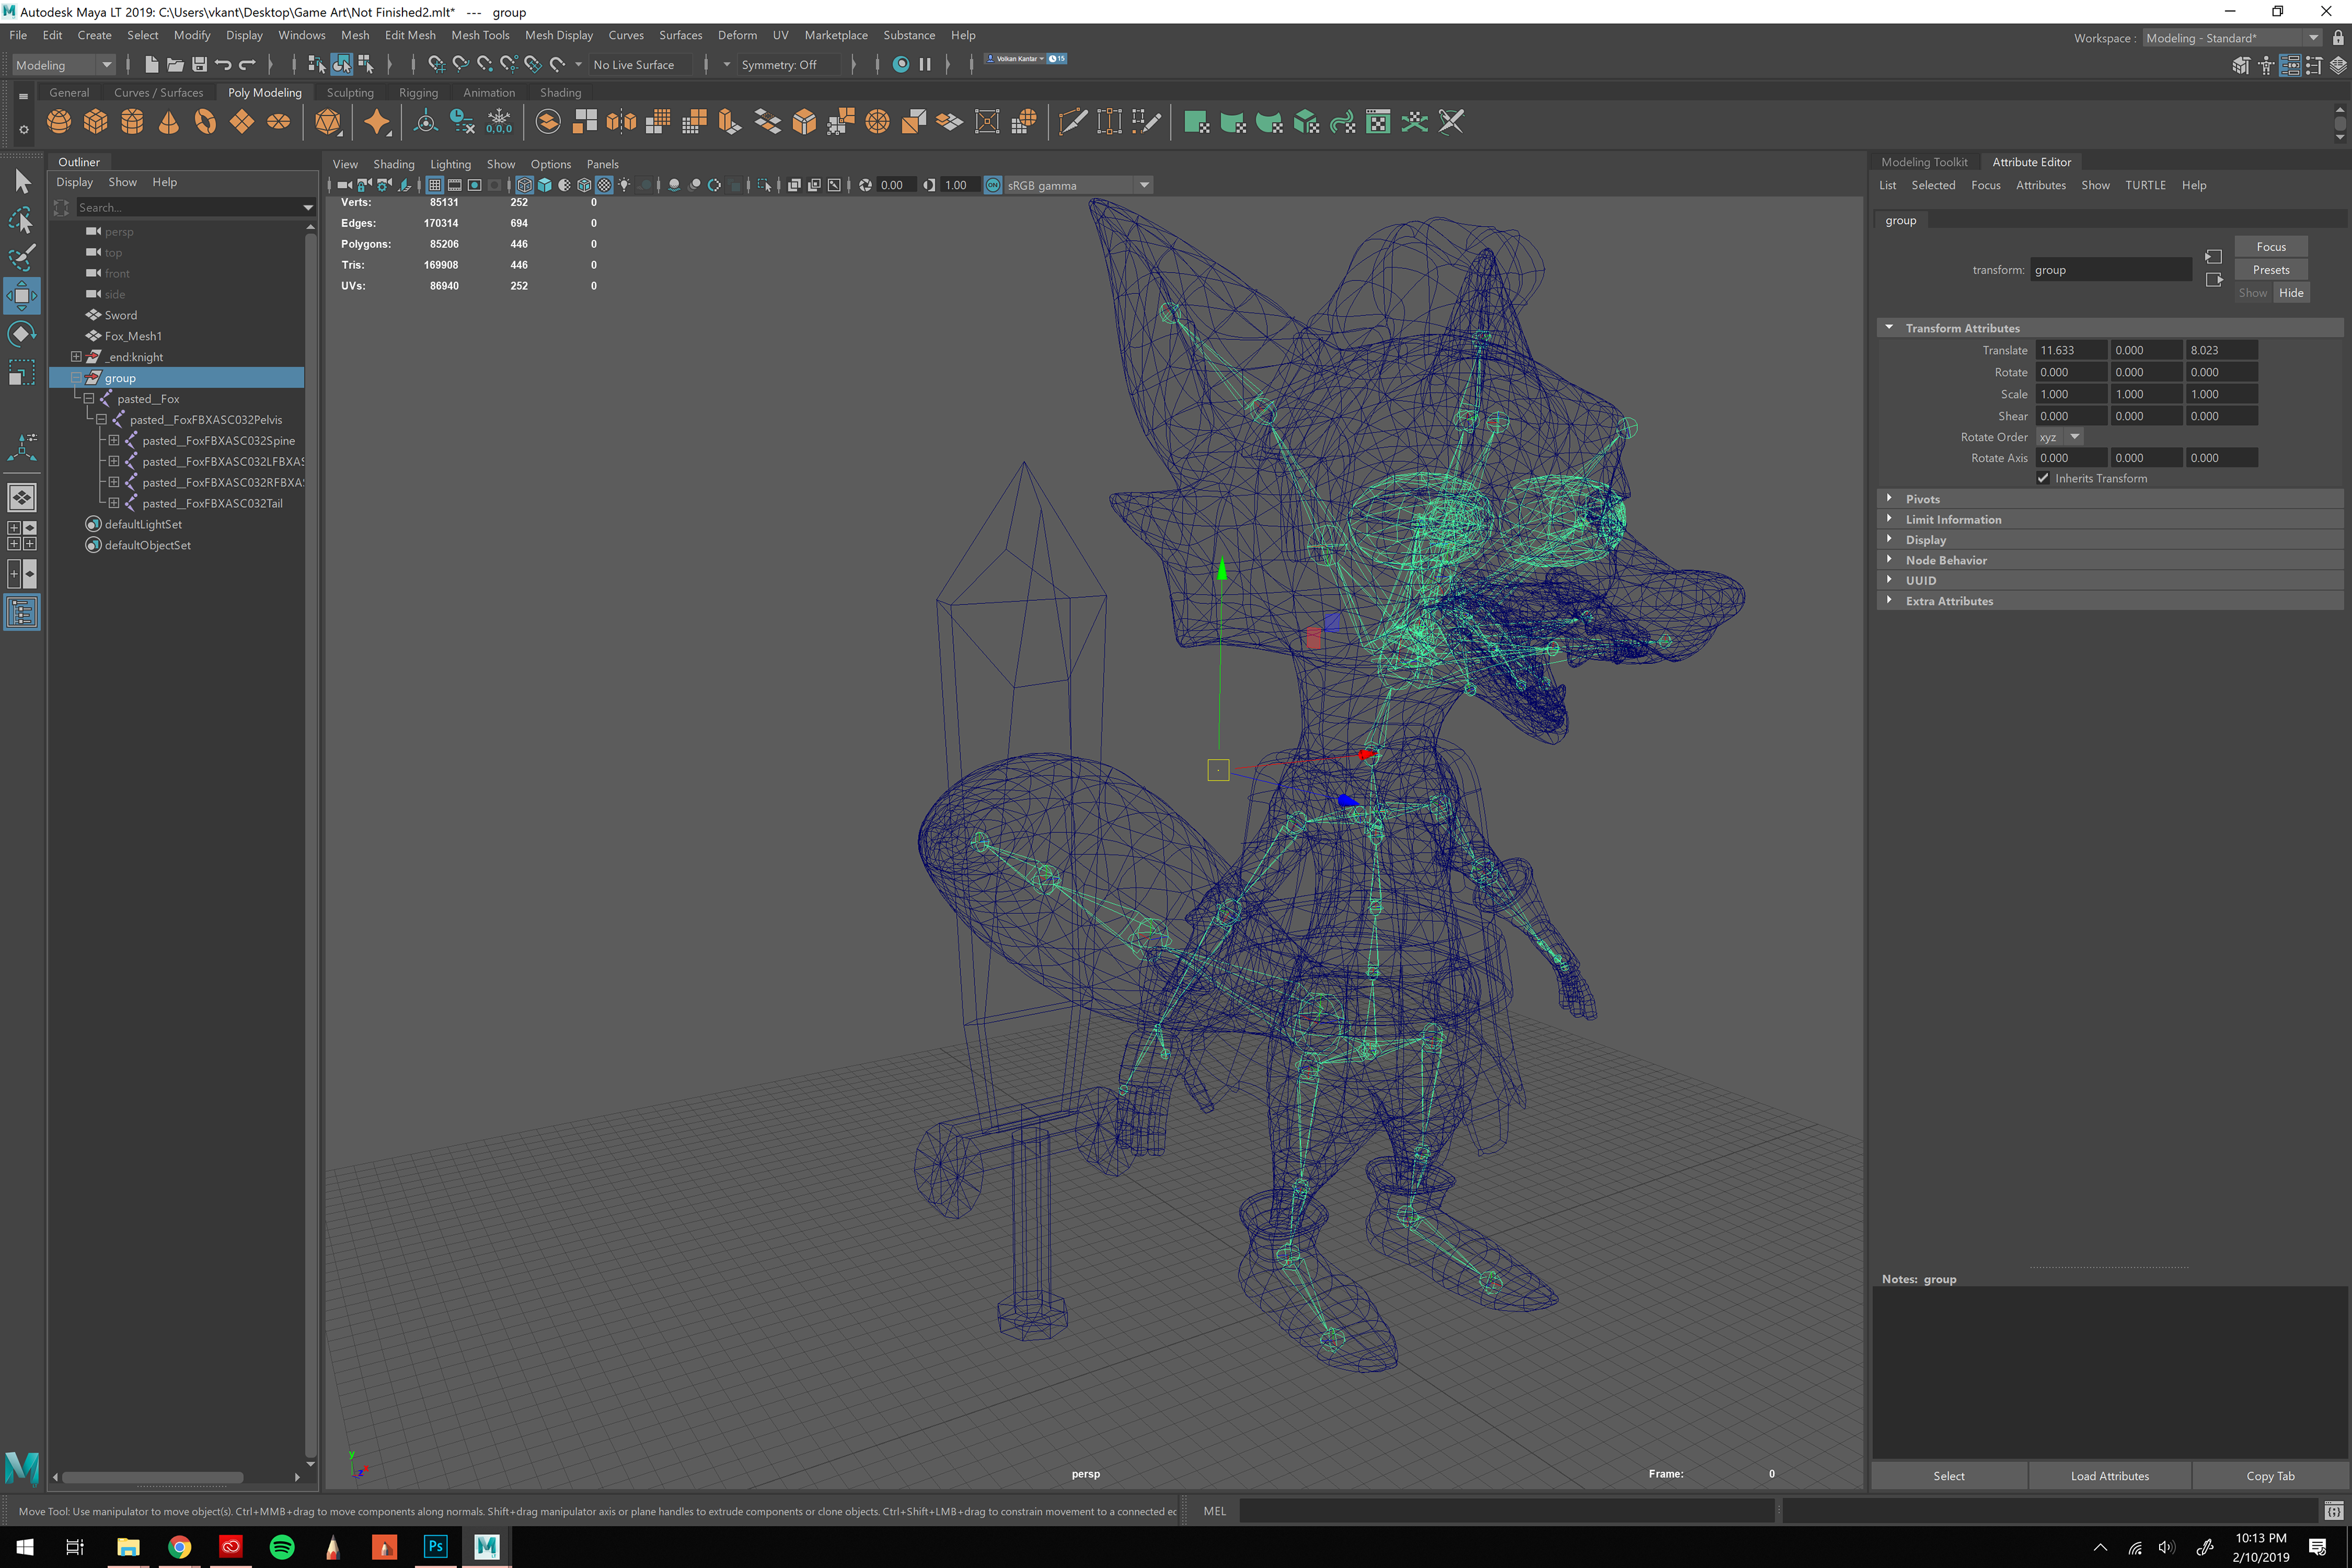
Task: Create a polygon sphere from the shelf
Action: click(59, 122)
